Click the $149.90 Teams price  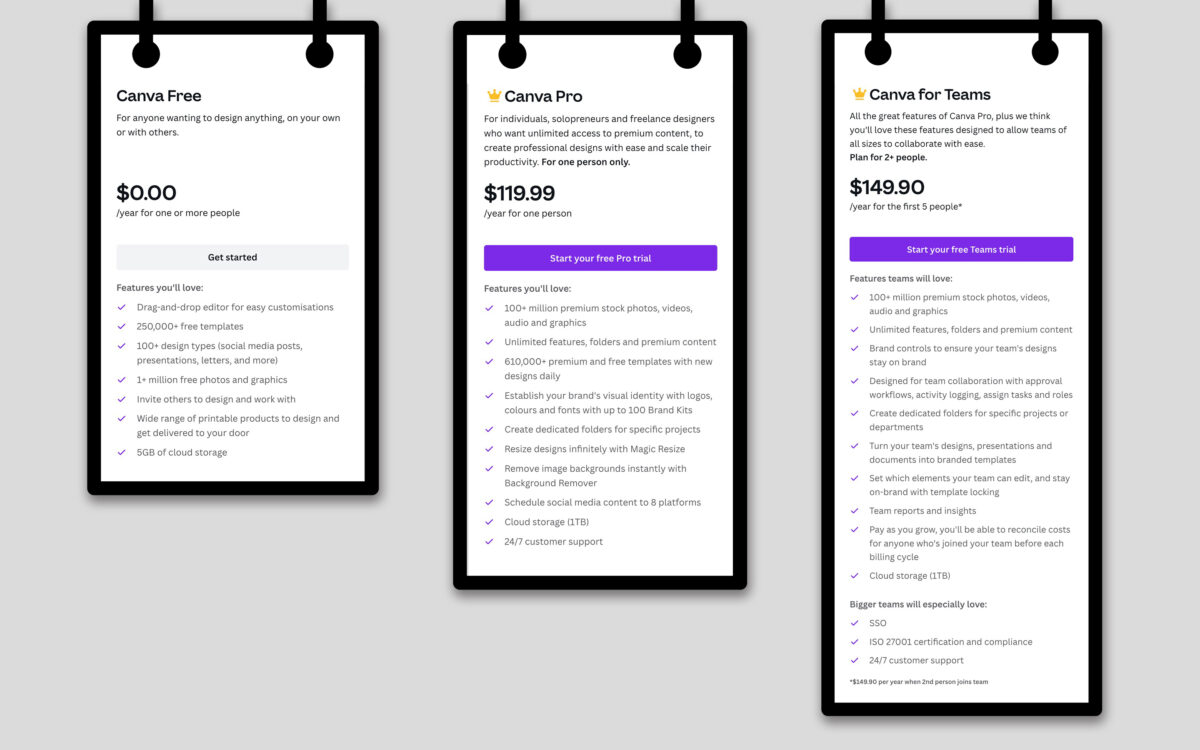[887, 187]
